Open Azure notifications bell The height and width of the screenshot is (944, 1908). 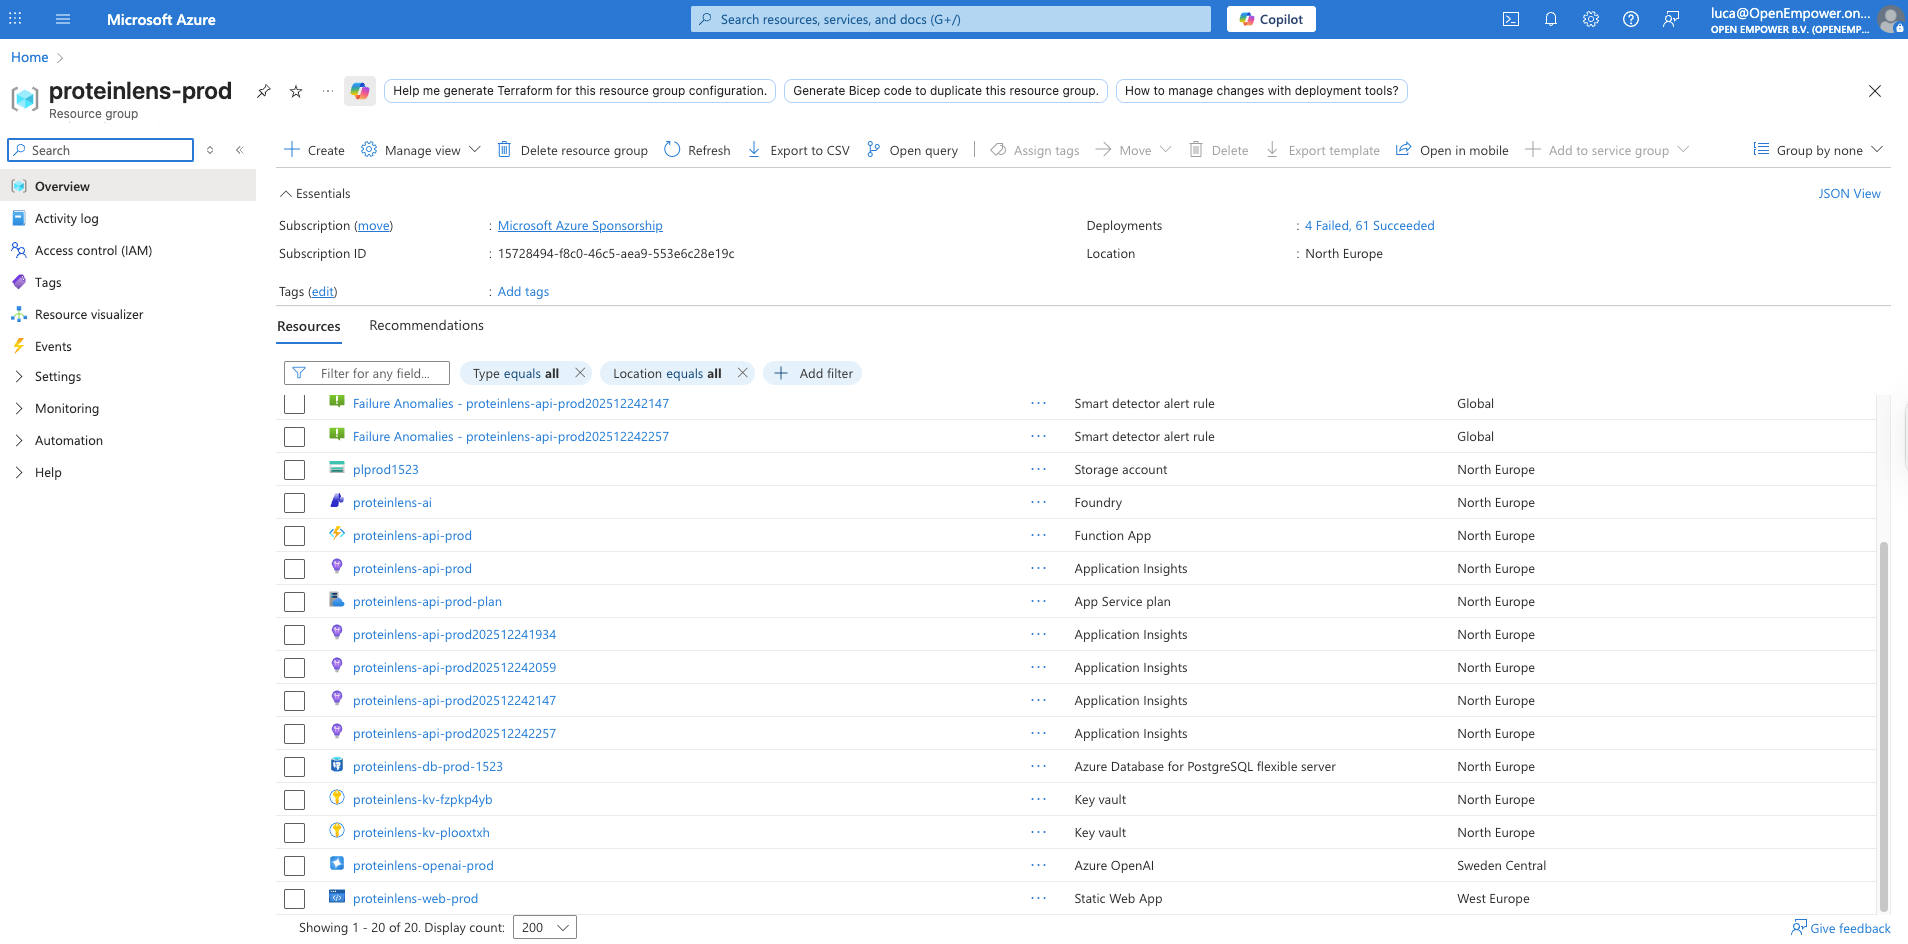pos(1551,19)
